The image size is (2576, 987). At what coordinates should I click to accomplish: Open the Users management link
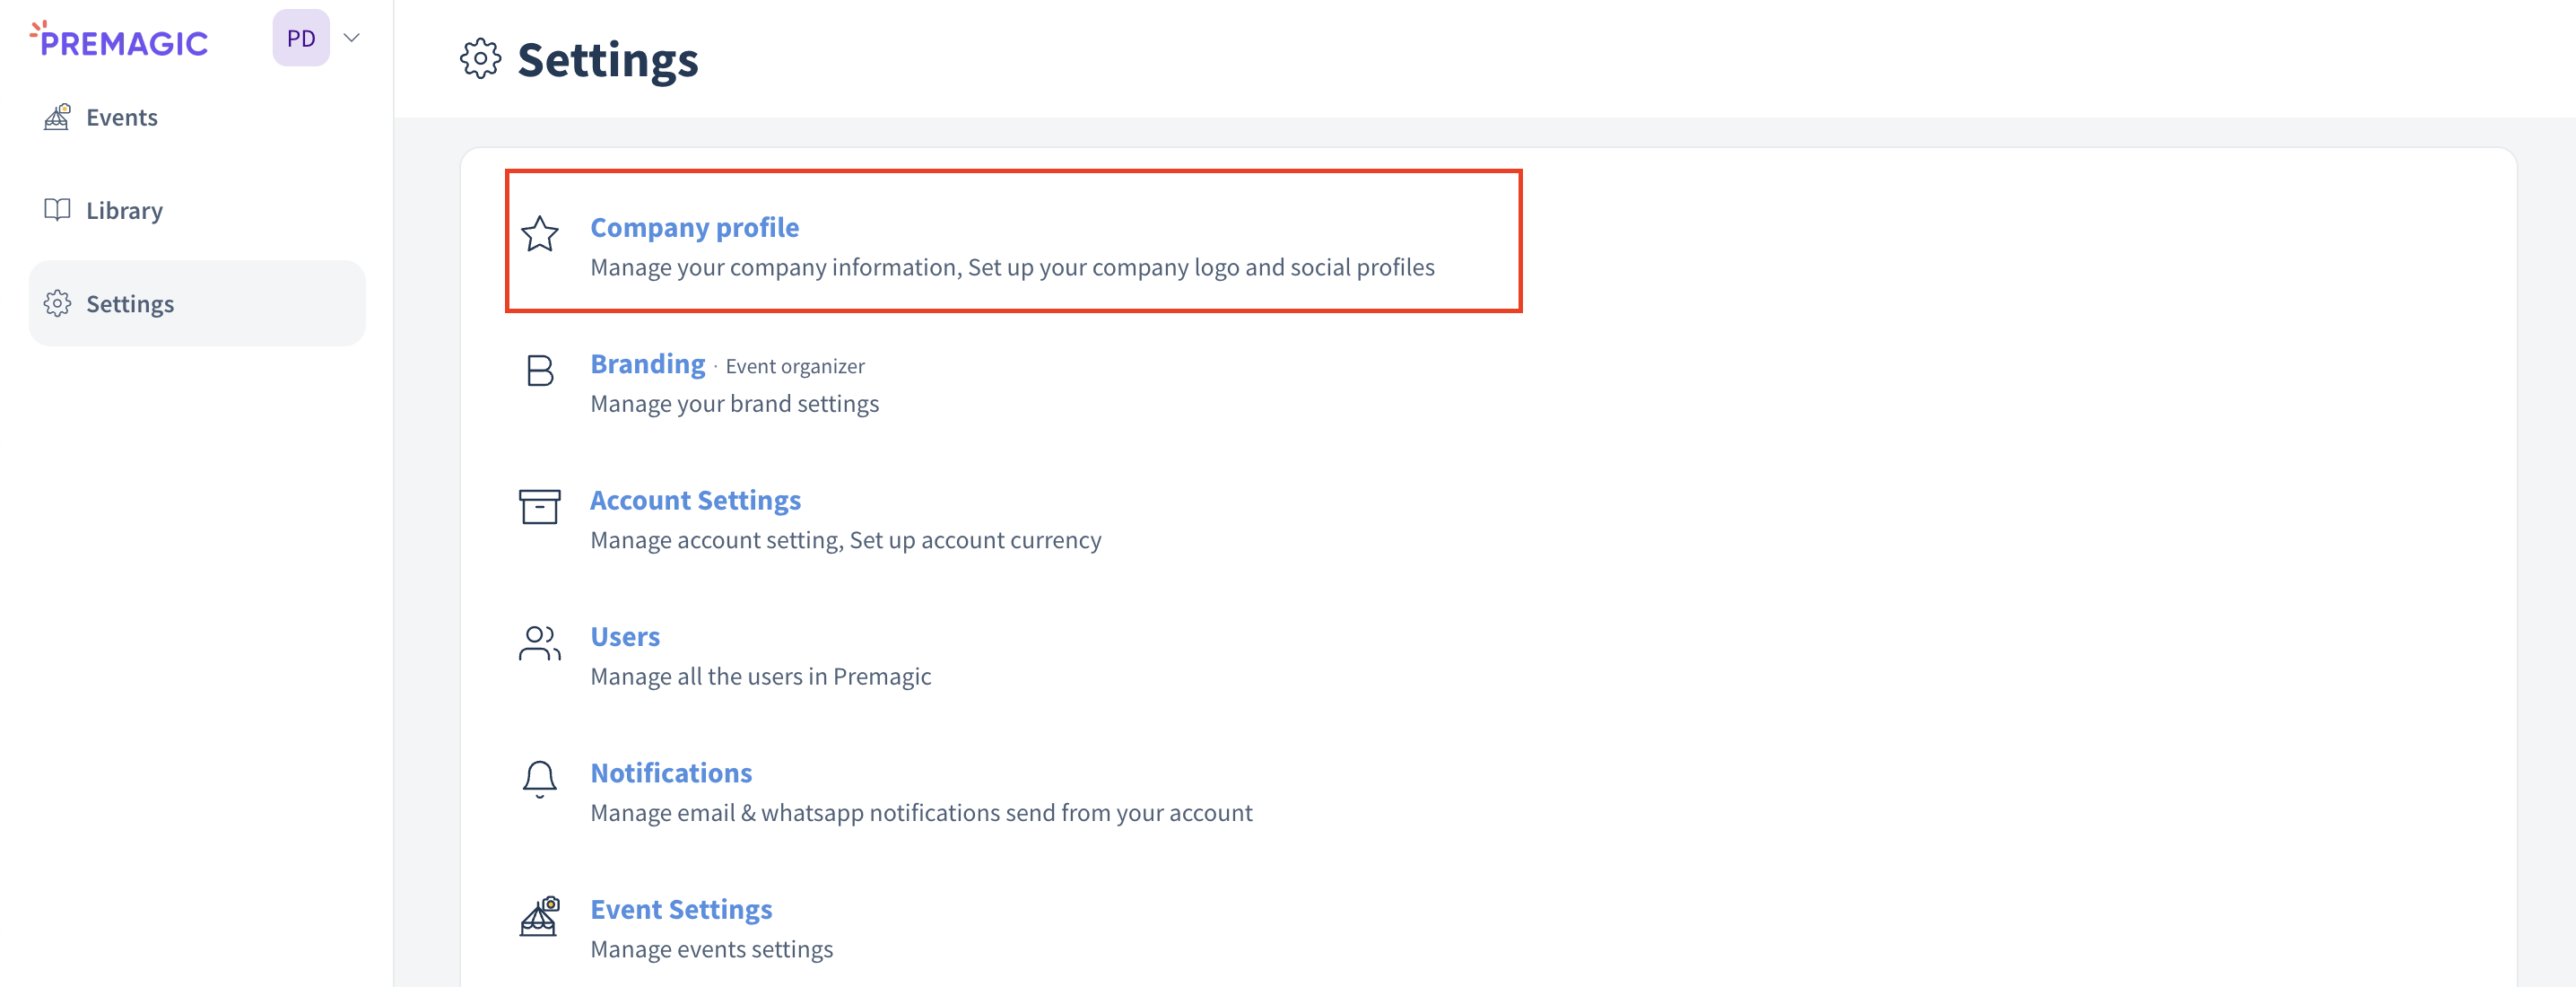pyautogui.click(x=625, y=637)
